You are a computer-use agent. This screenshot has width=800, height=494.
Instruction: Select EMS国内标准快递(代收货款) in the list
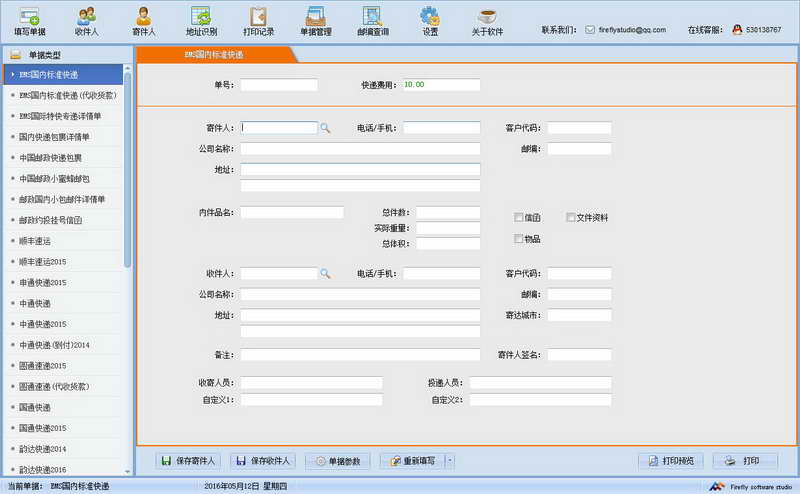click(x=63, y=95)
